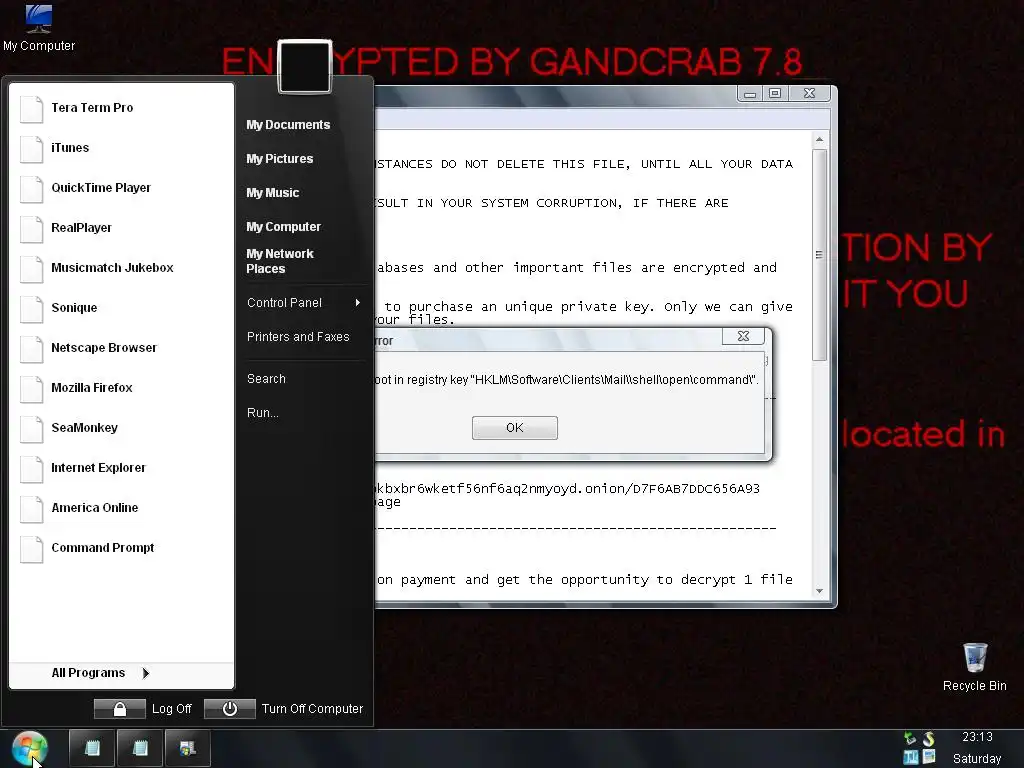The width and height of the screenshot is (1024, 768).
Task: Click the S-shaped system tray icon
Action: [x=928, y=739]
